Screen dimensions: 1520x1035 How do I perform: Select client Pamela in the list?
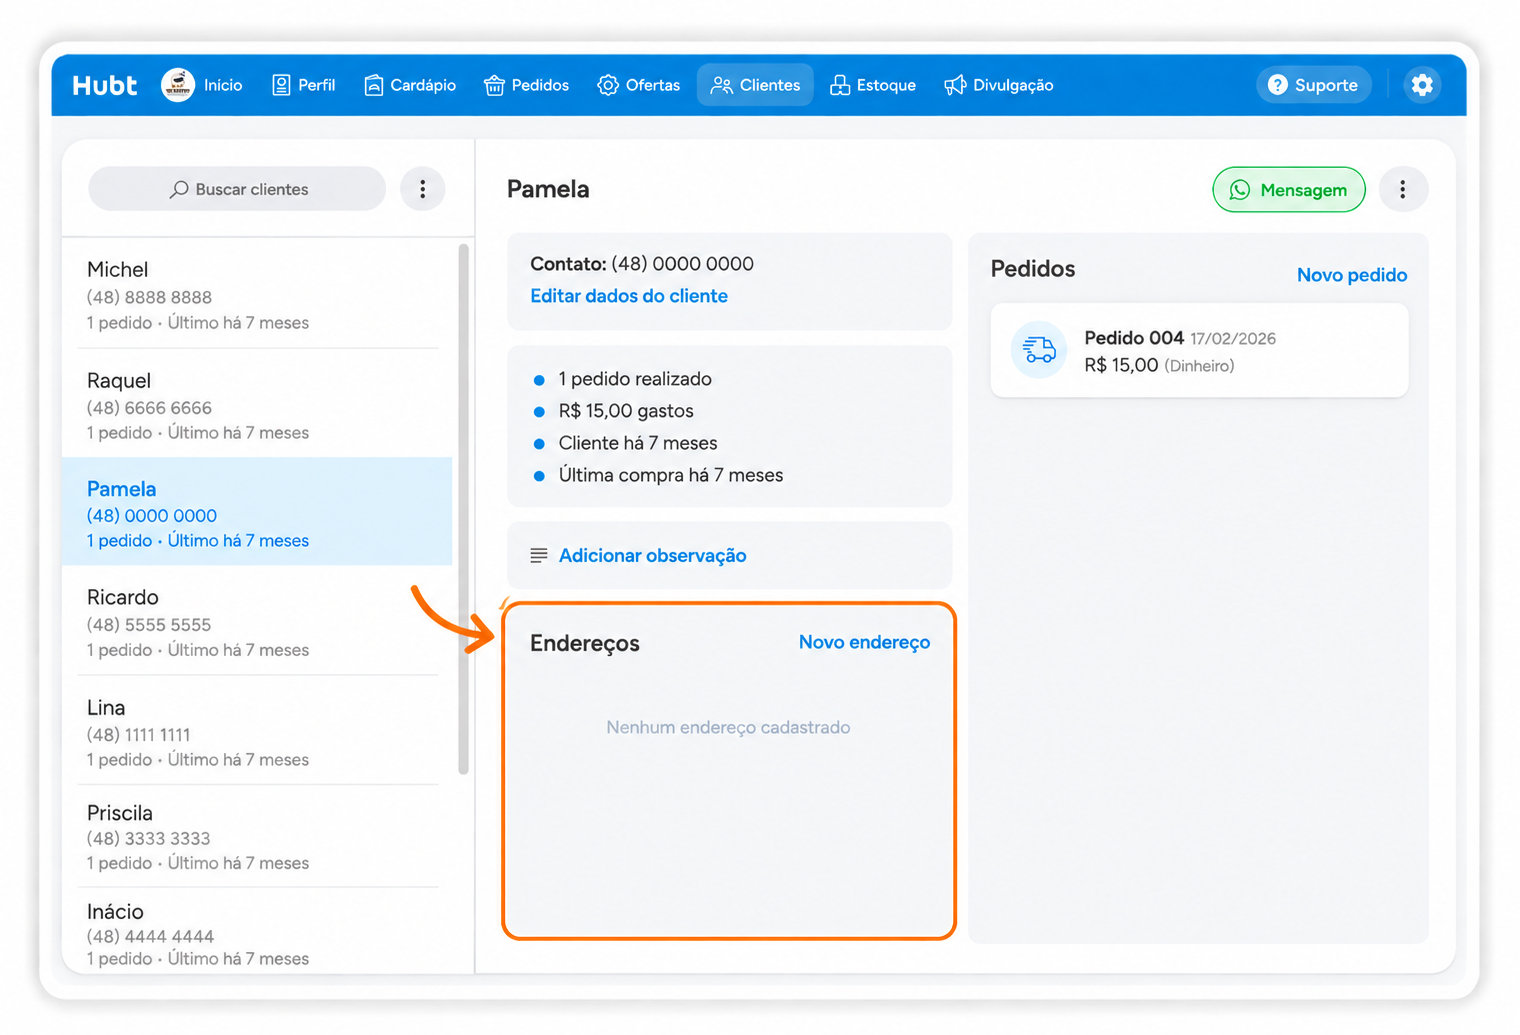[257, 512]
